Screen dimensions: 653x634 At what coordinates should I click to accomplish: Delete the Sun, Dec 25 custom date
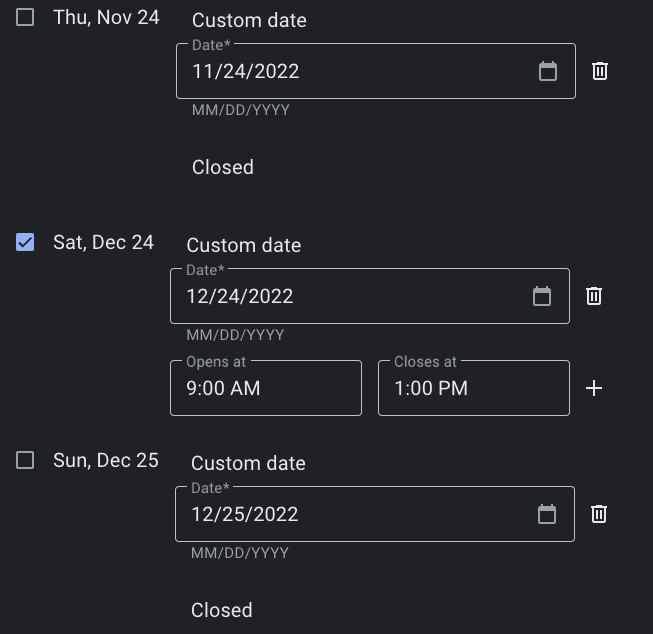[x=599, y=514]
